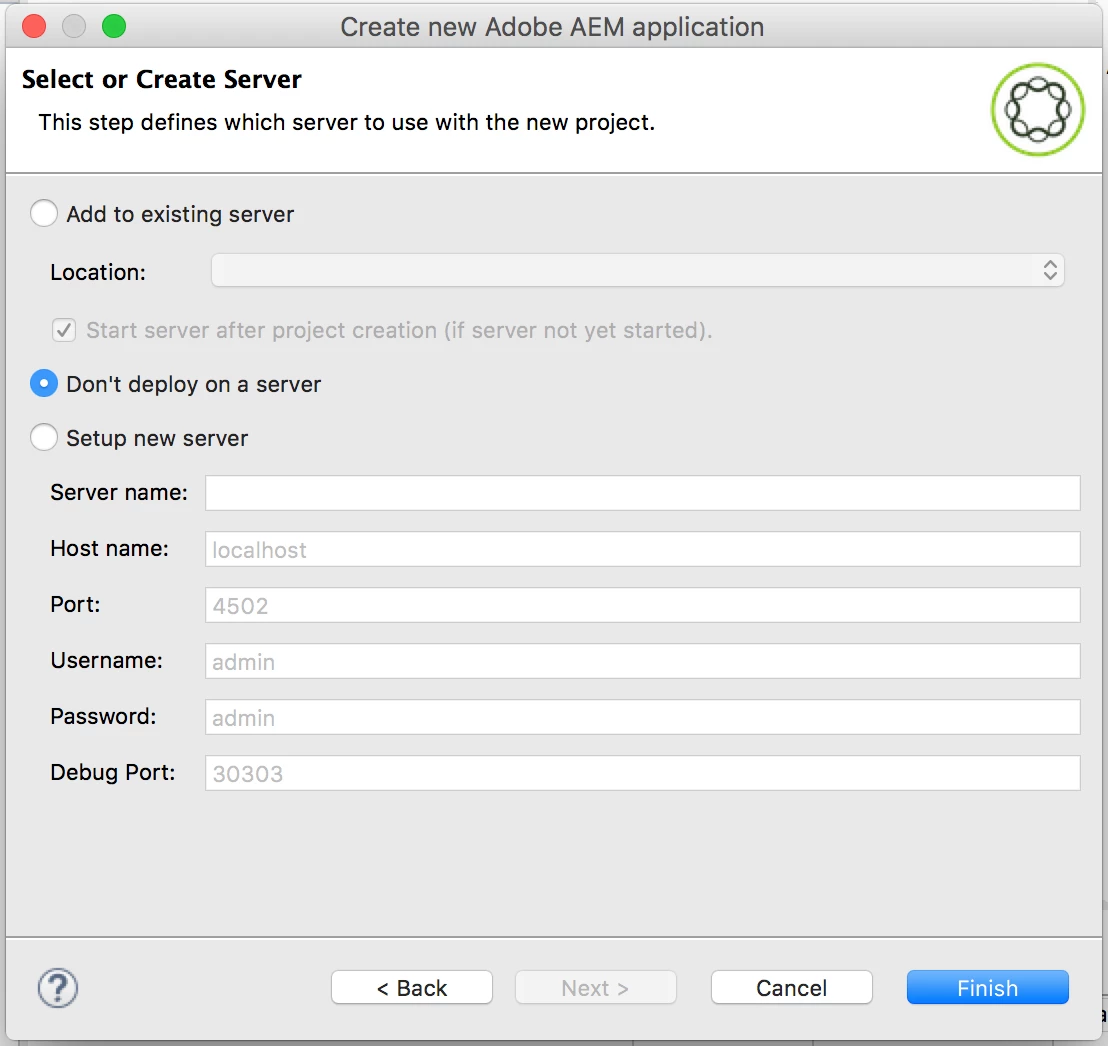This screenshot has width=1108, height=1046.
Task: Focus the Server name input field
Action: [x=642, y=493]
